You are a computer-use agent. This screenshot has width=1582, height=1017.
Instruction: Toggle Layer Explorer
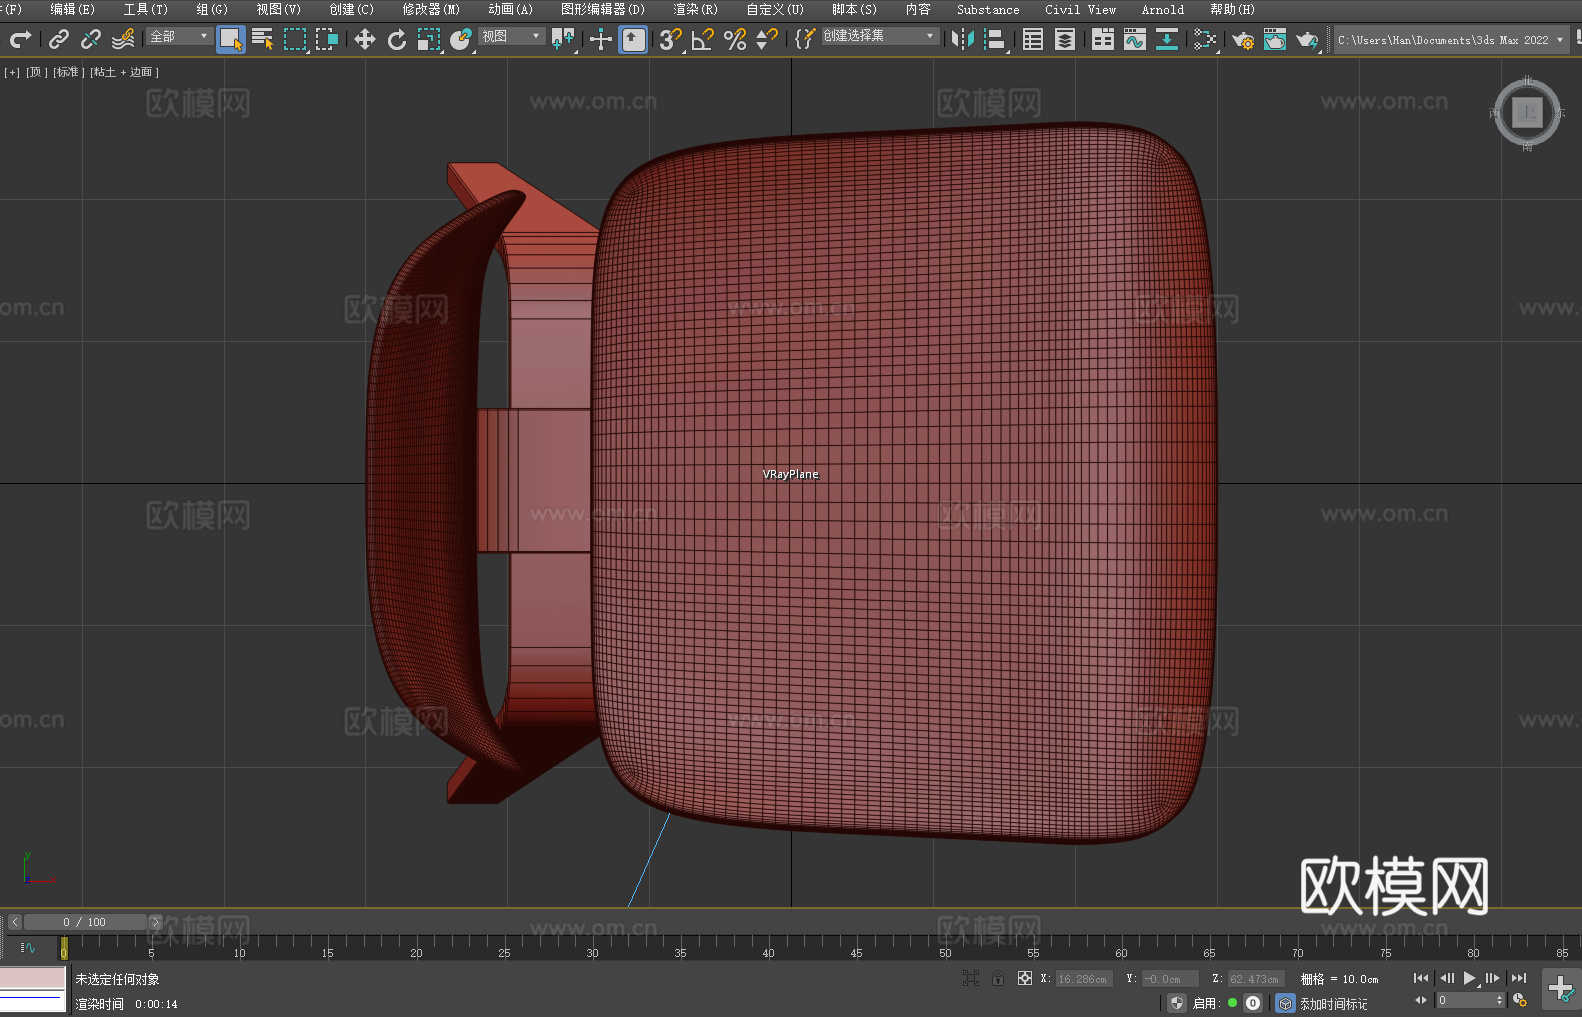click(x=1065, y=39)
